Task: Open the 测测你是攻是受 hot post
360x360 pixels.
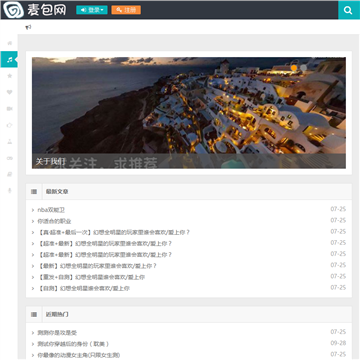Action: point(57,333)
